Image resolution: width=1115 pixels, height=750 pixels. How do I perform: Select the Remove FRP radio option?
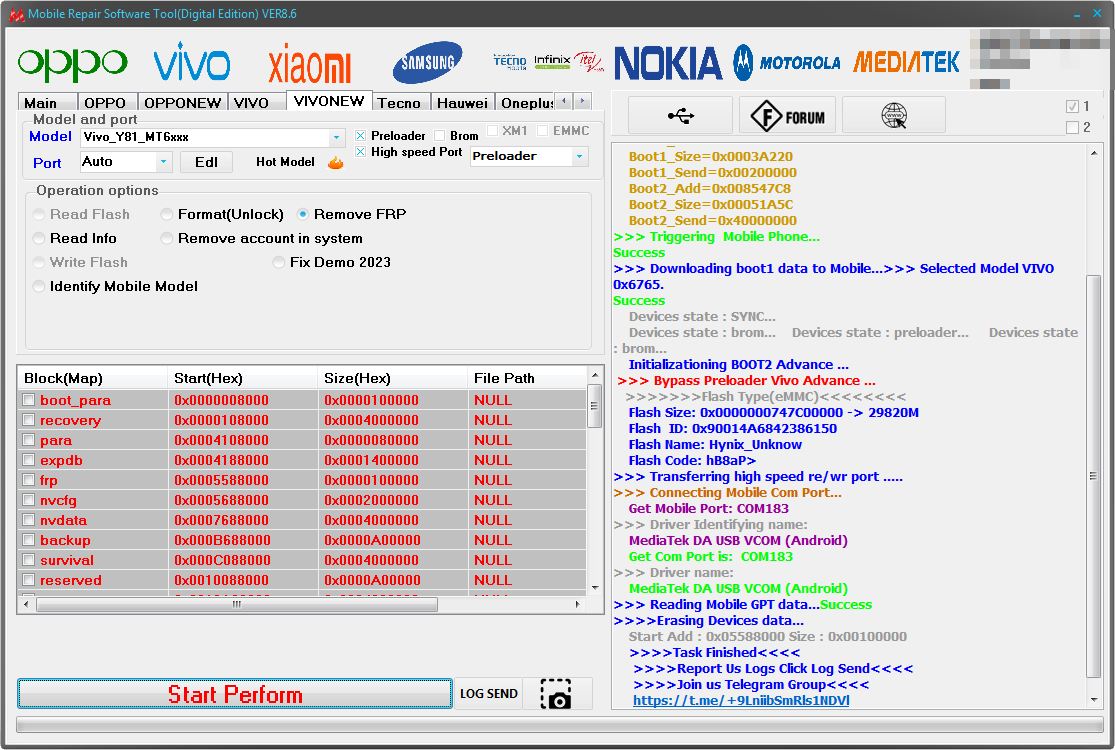(302, 215)
